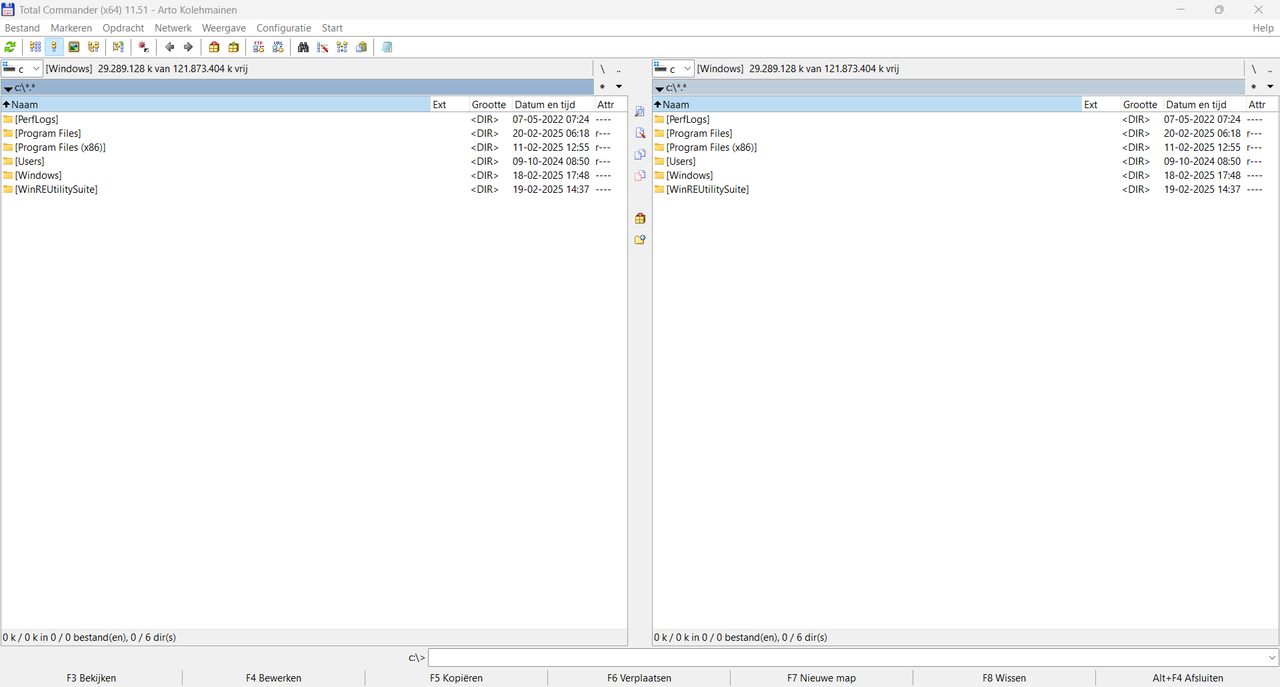Screen dimensions: 1280x687
Task: Sort left panel by Naam column
Action: (x=215, y=104)
